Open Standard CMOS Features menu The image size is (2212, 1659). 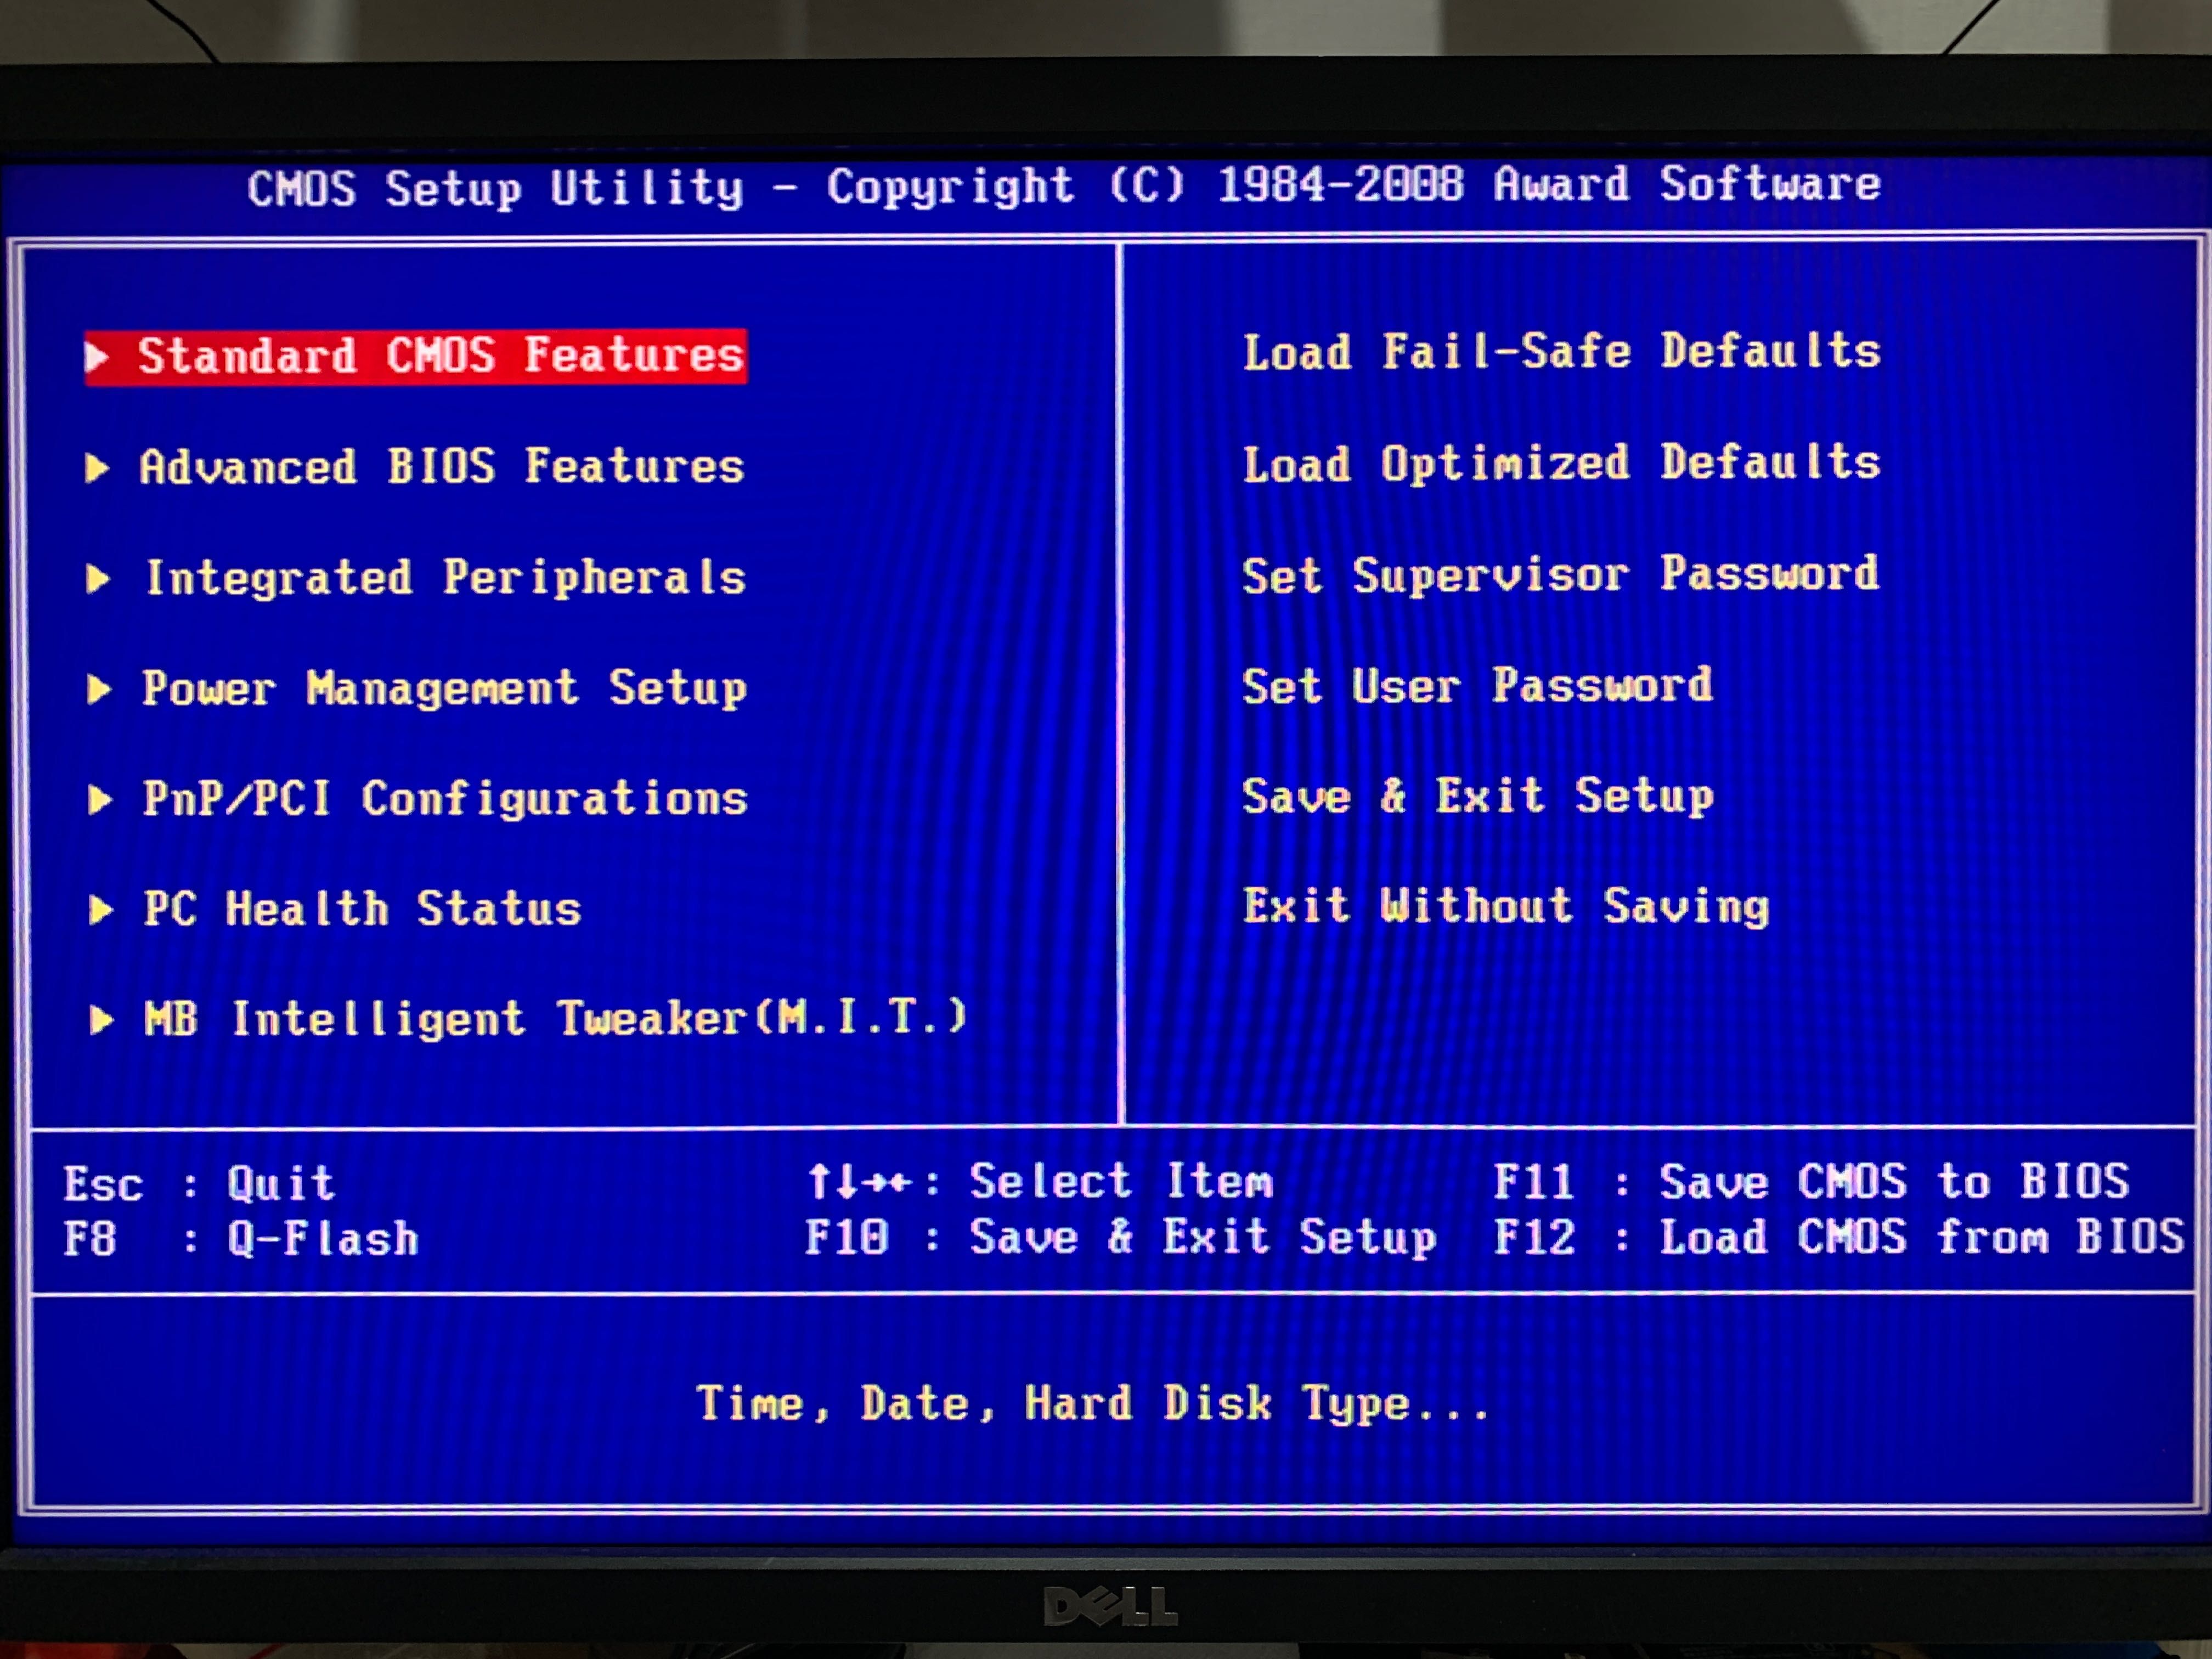[x=416, y=356]
